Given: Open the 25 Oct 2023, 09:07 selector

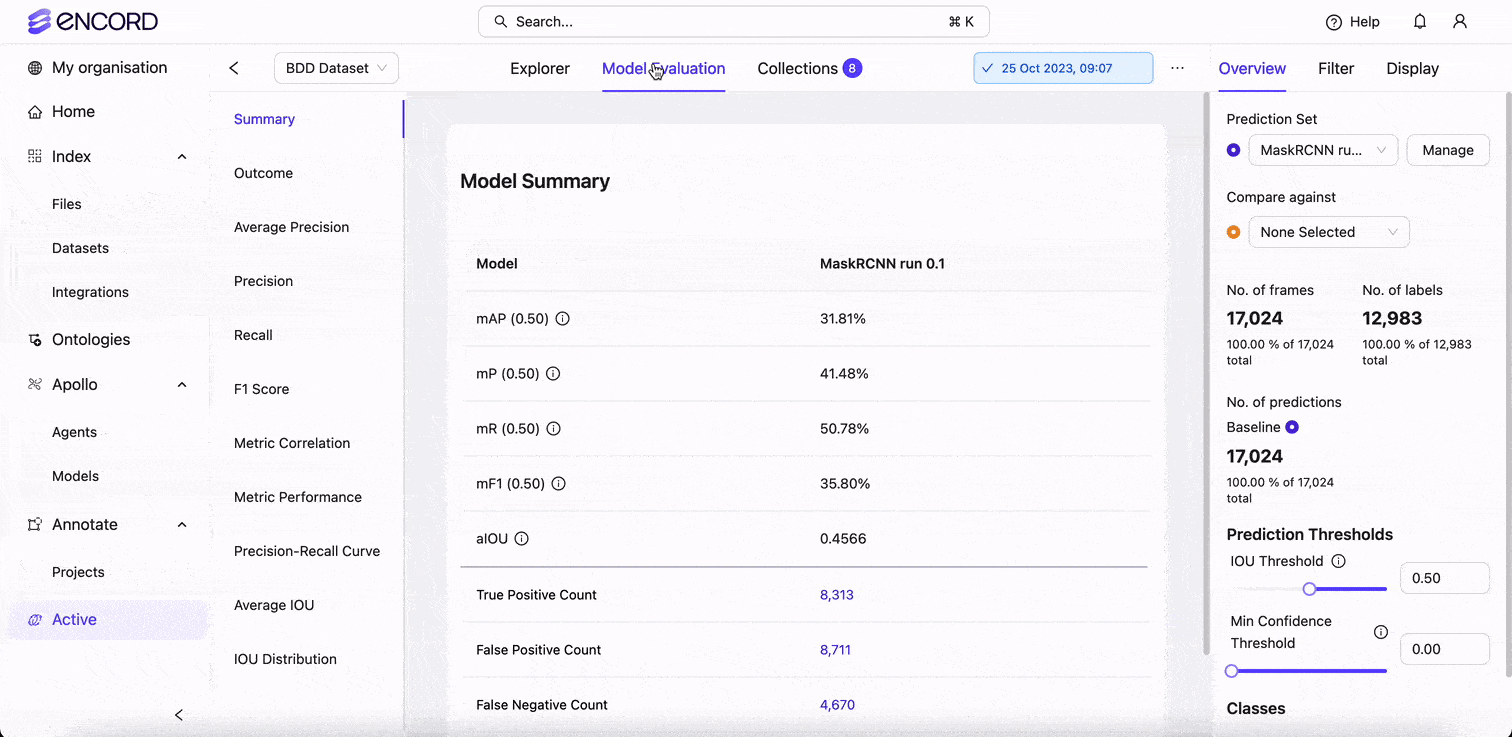Looking at the screenshot, I should [x=1063, y=68].
